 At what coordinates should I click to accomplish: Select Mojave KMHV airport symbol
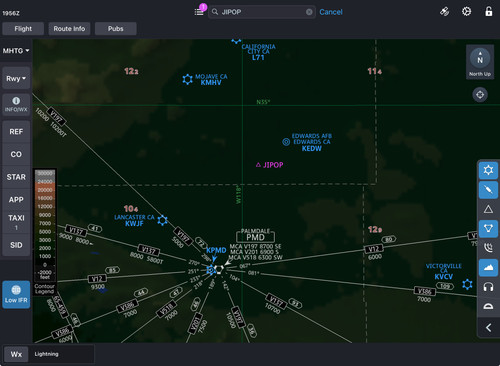click(x=188, y=79)
